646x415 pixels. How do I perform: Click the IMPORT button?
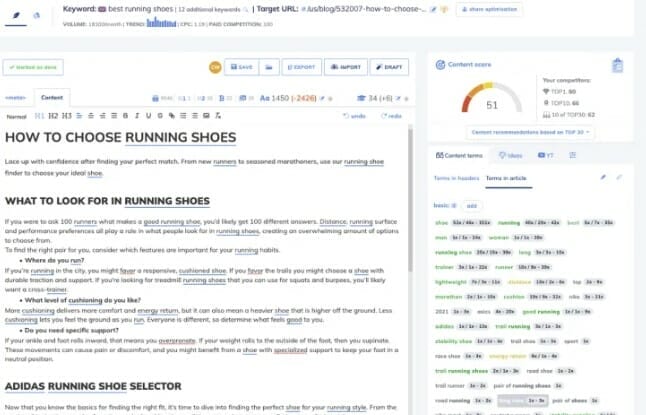(345, 67)
